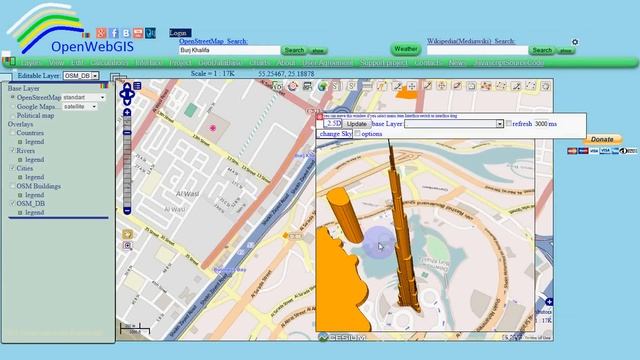Open the About menu
The height and width of the screenshot is (360, 640).
coord(286,62)
